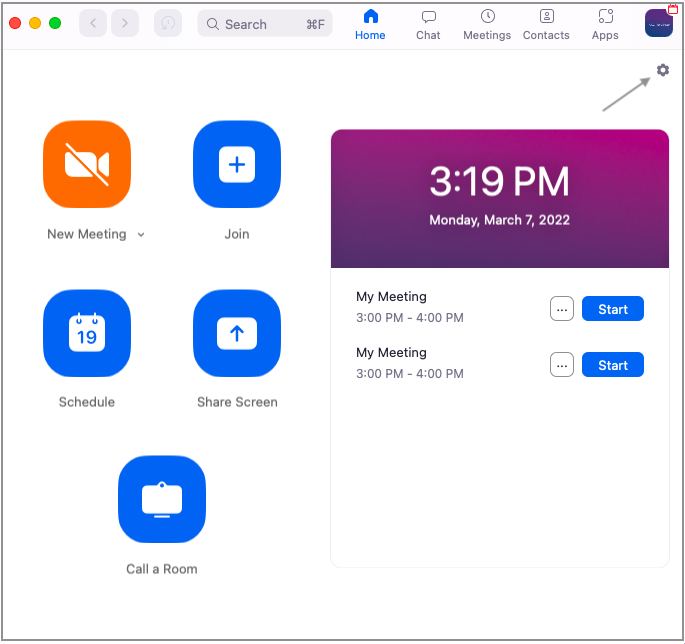The width and height of the screenshot is (685, 644).
Task: Start the first My Meeting
Action: [x=613, y=309]
